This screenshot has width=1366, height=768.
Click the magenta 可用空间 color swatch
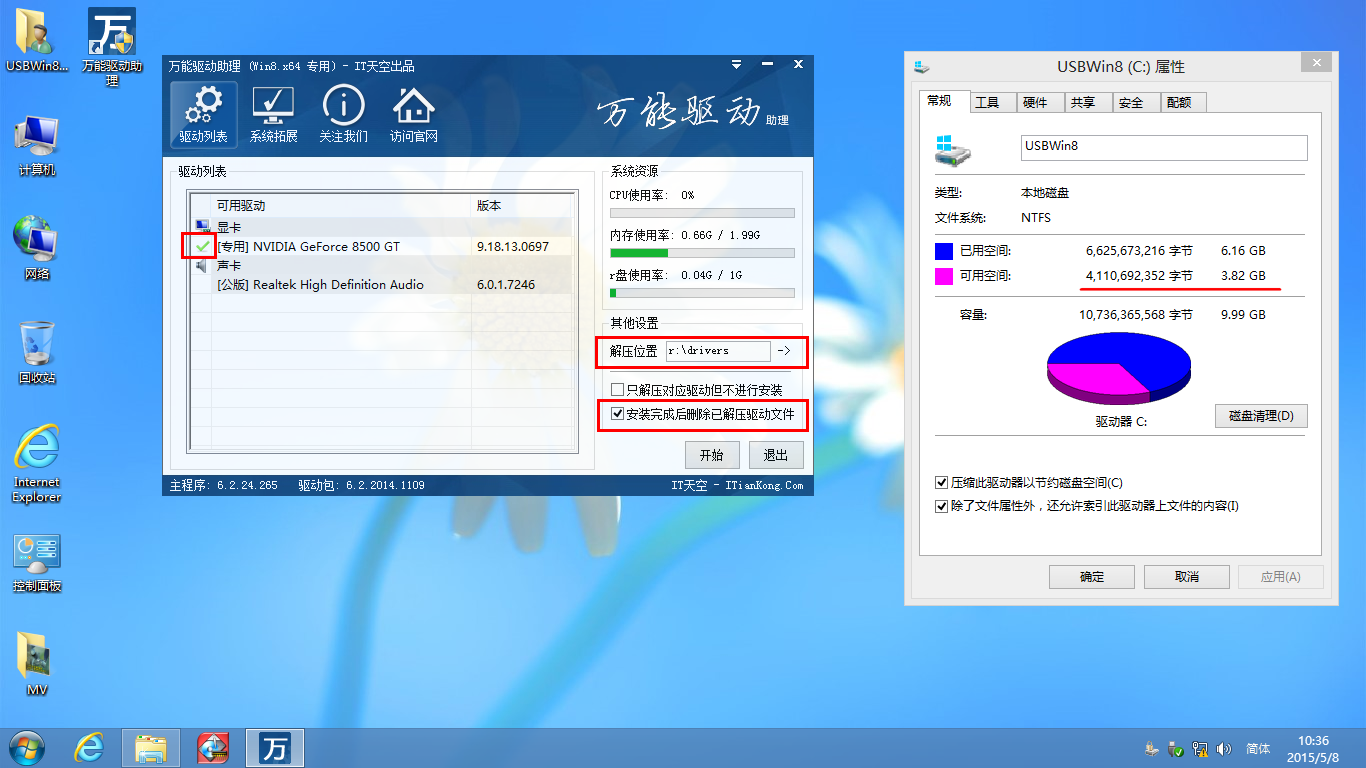point(944,276)
